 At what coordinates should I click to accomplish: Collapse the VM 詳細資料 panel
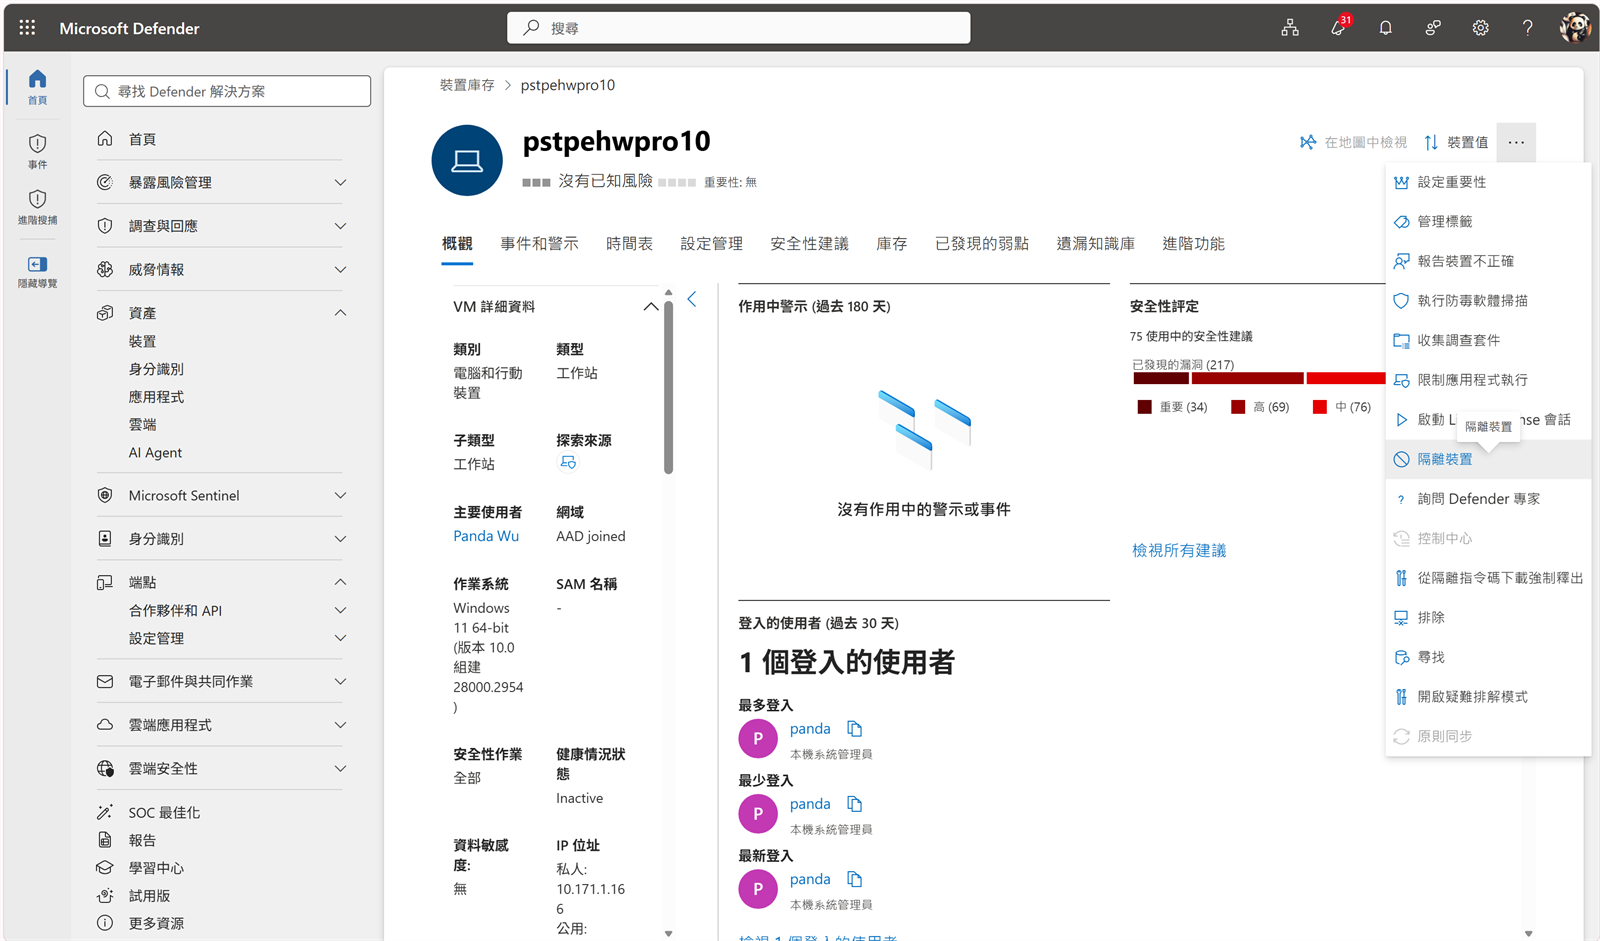651,307
